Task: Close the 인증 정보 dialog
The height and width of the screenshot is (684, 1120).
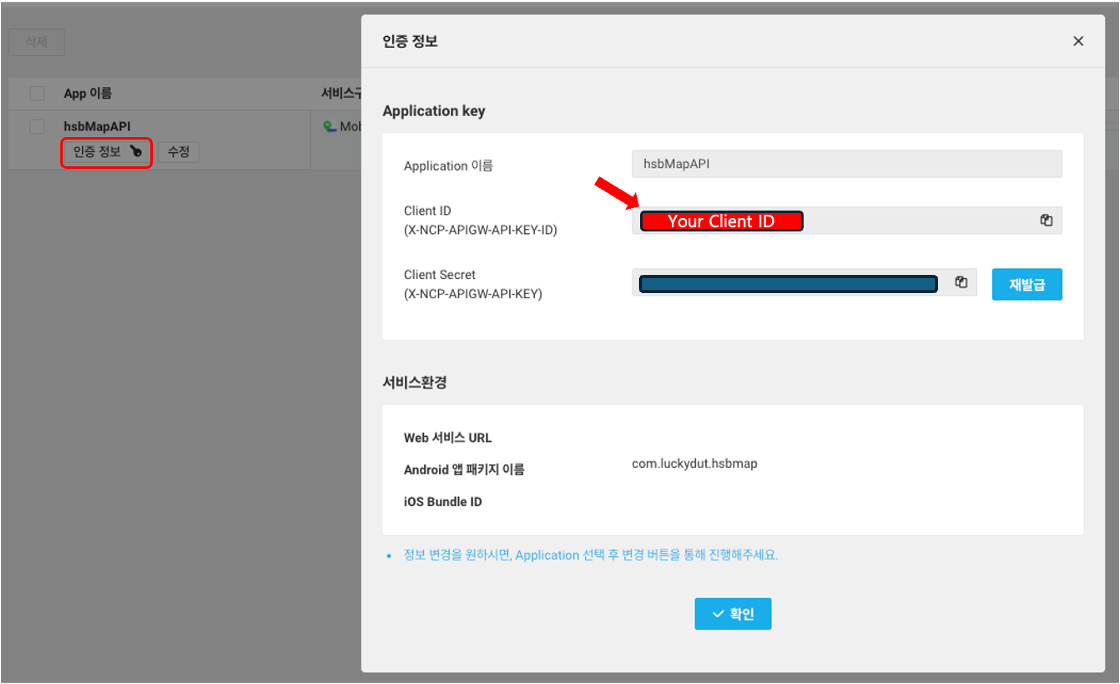Action: coord(1078,41)
